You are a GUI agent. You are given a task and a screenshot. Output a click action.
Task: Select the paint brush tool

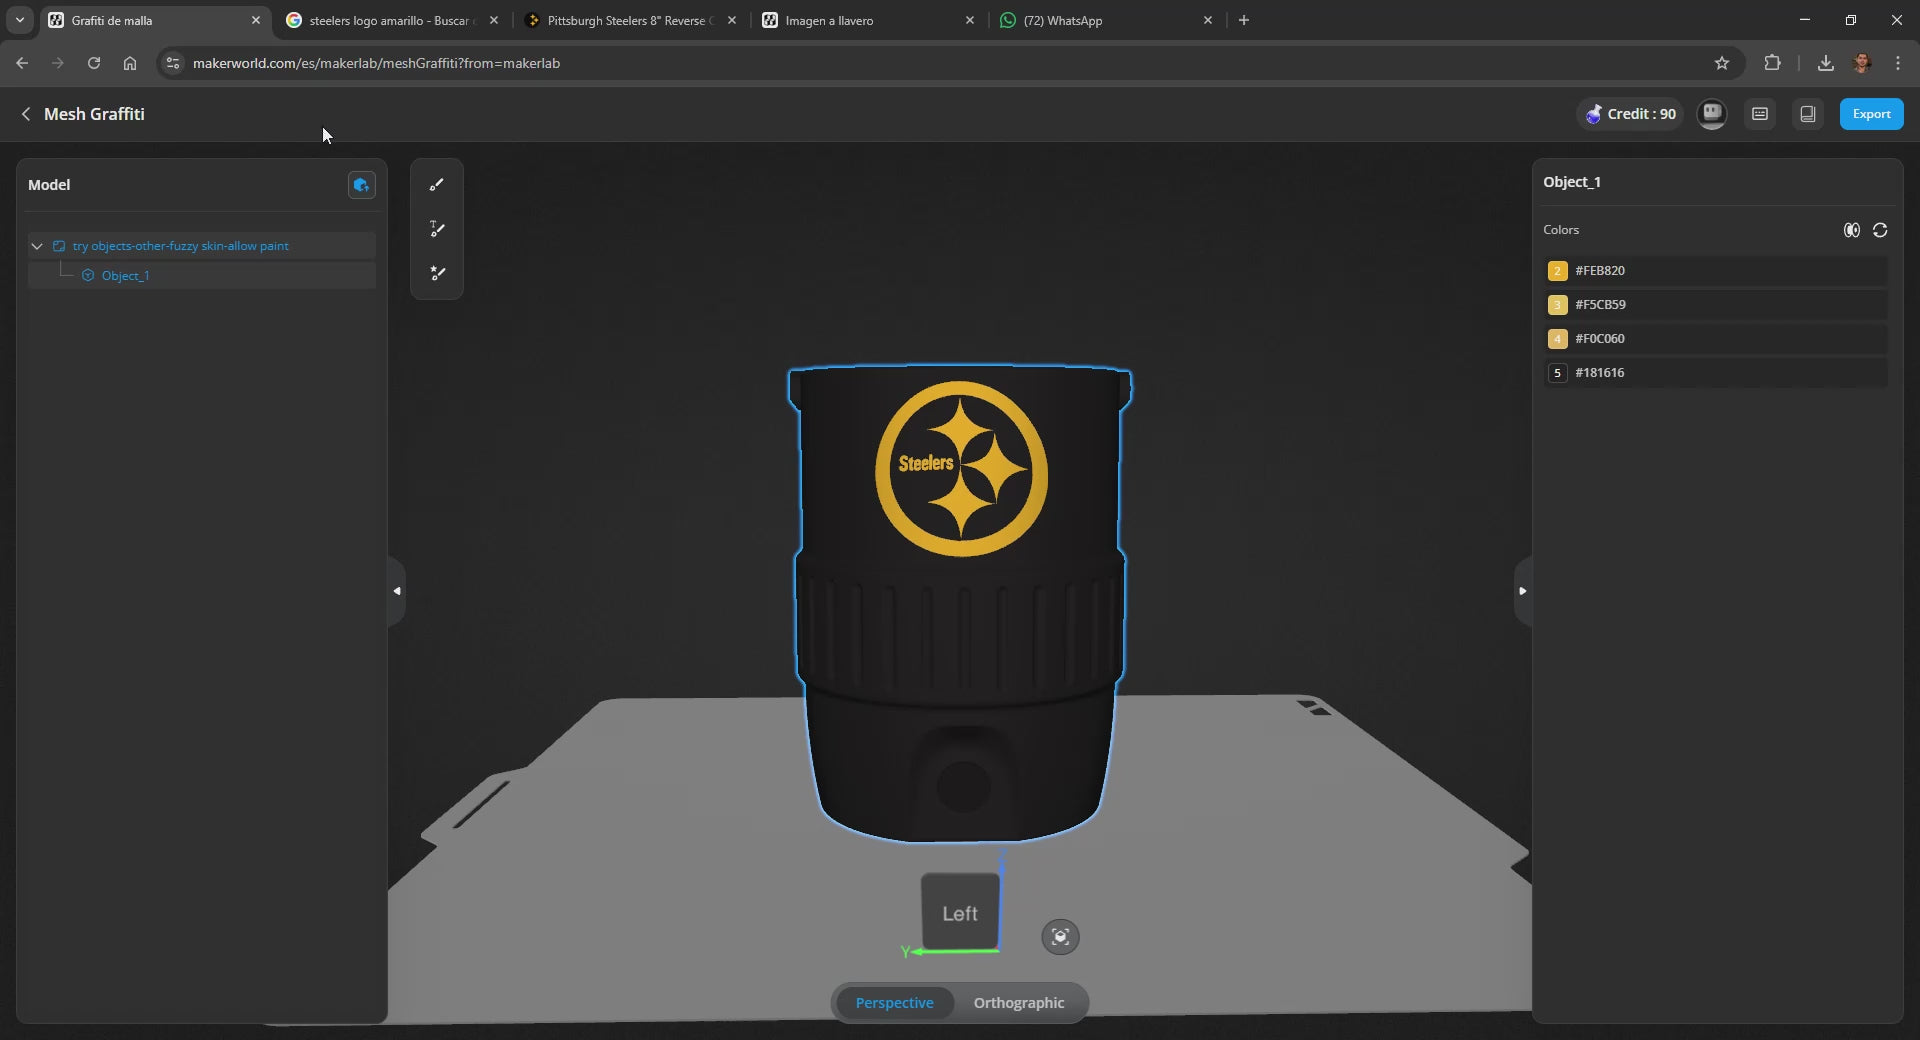click(437, 185)
